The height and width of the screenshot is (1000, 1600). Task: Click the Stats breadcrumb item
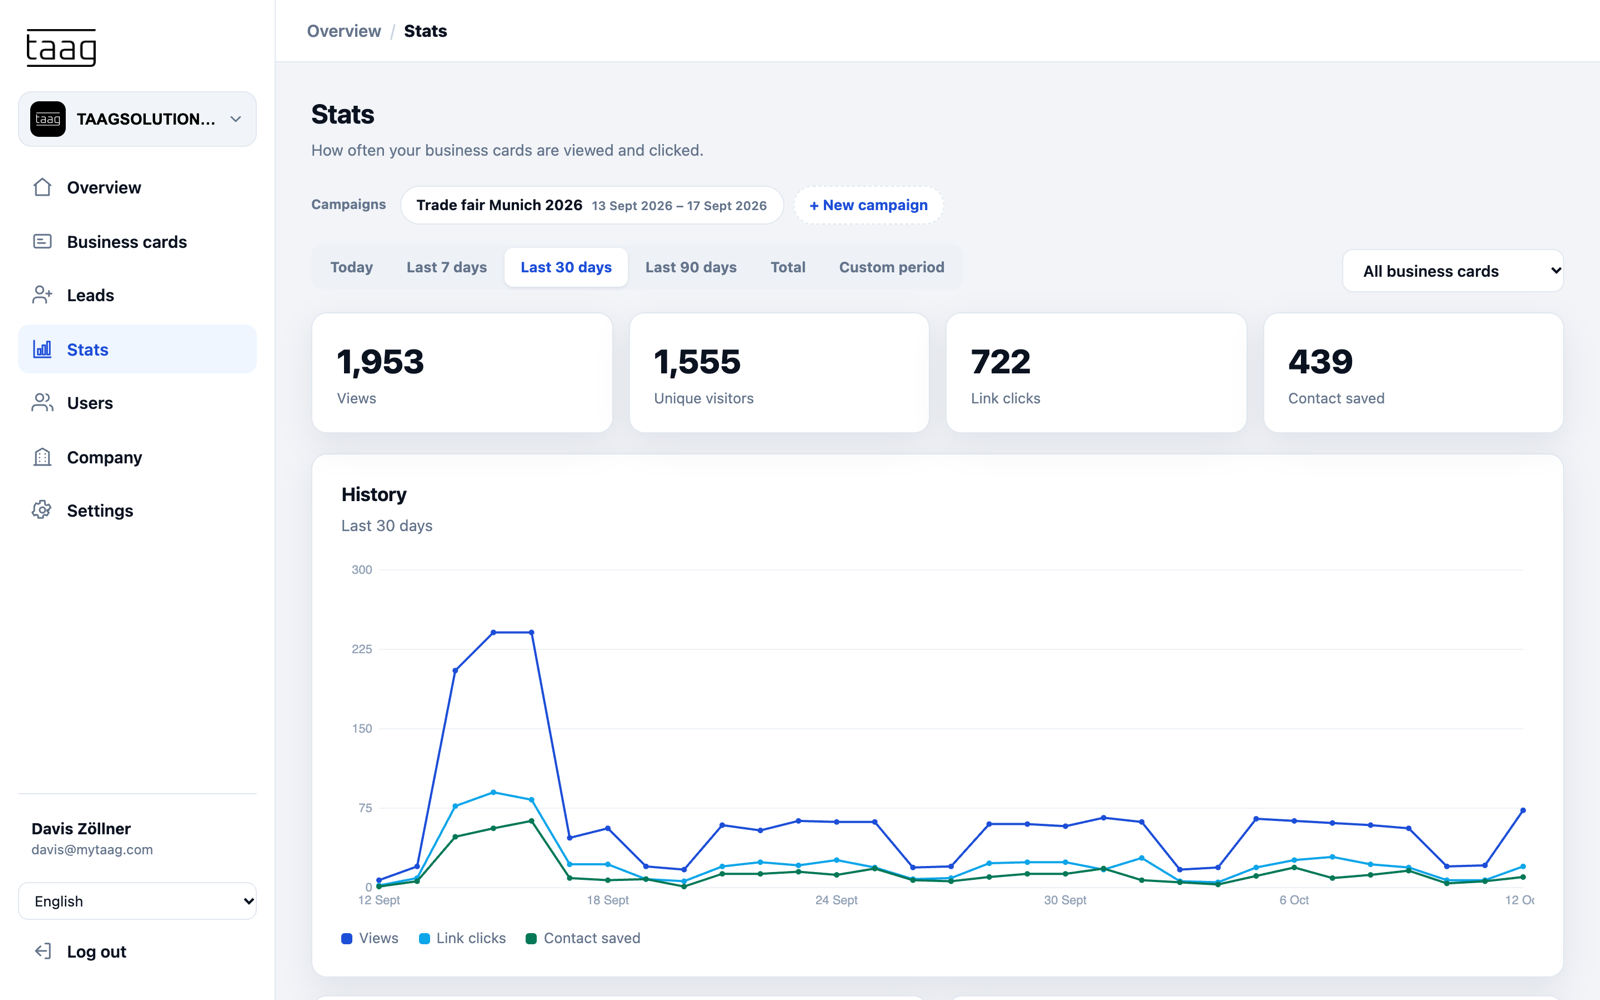coord(425,31)
